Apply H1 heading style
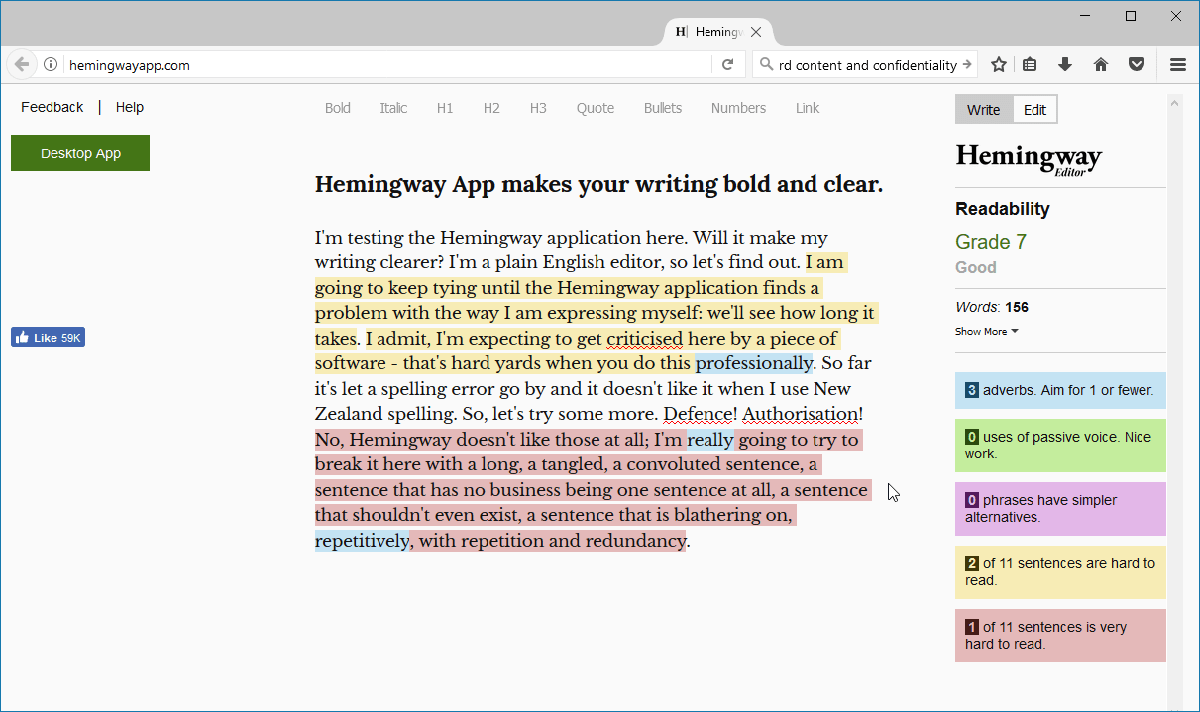Screen dimensions: 1200x712 click(x=445, y=108)
